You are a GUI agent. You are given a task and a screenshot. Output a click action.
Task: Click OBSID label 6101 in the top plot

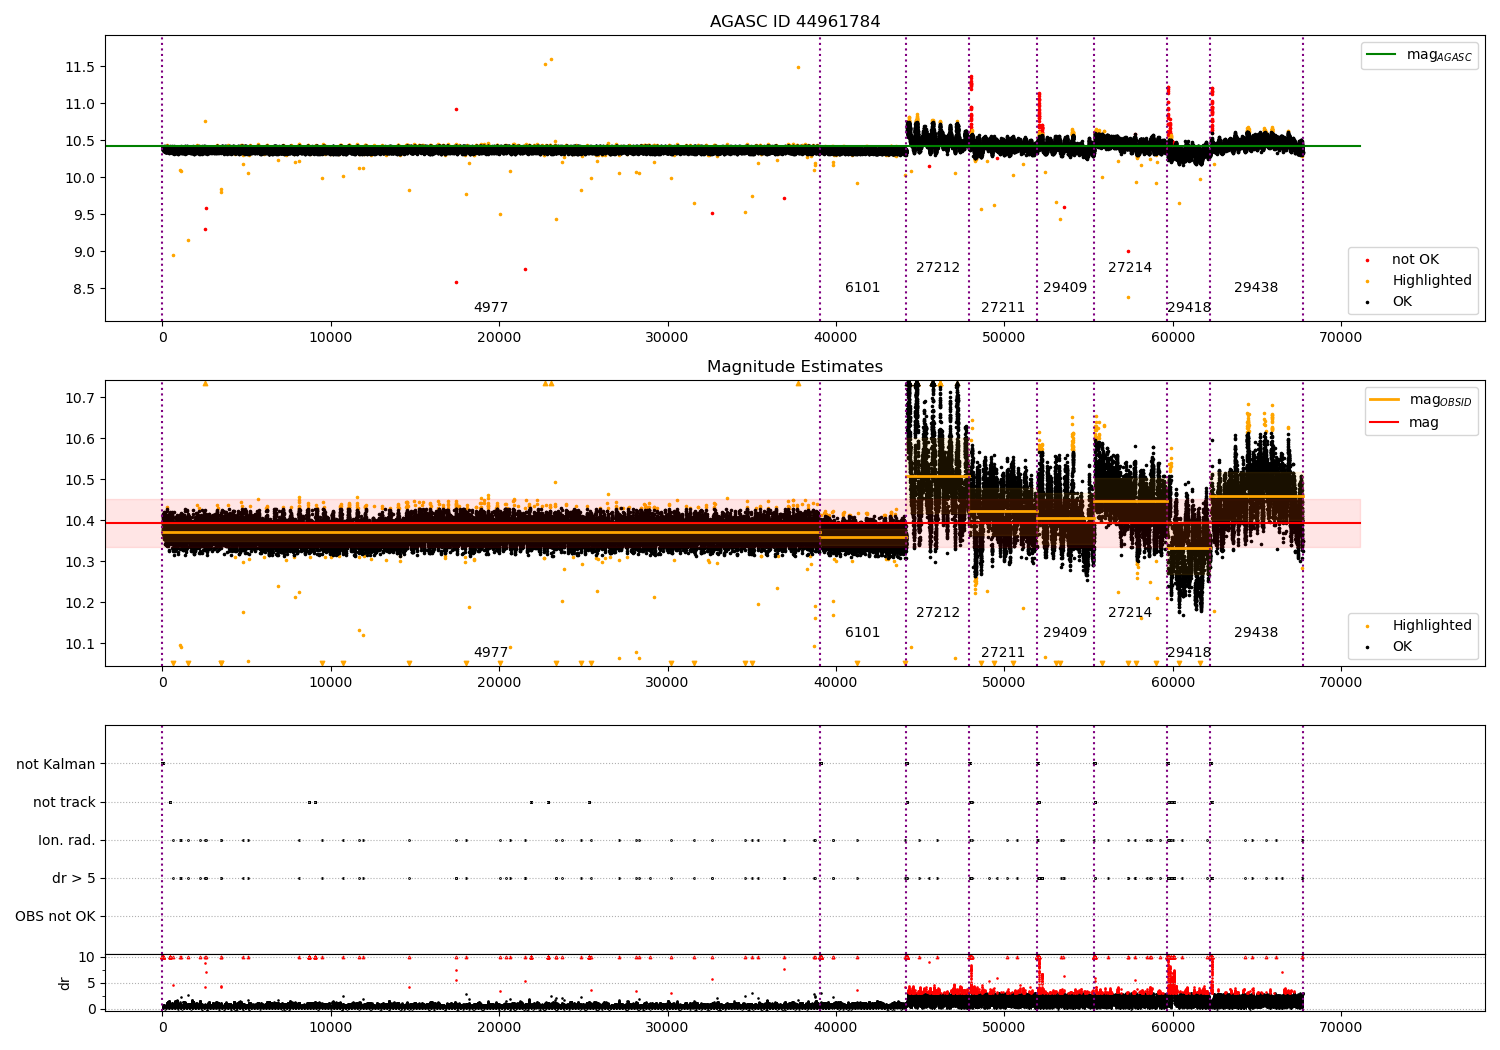pyautogui.click(x=863, y=288)
